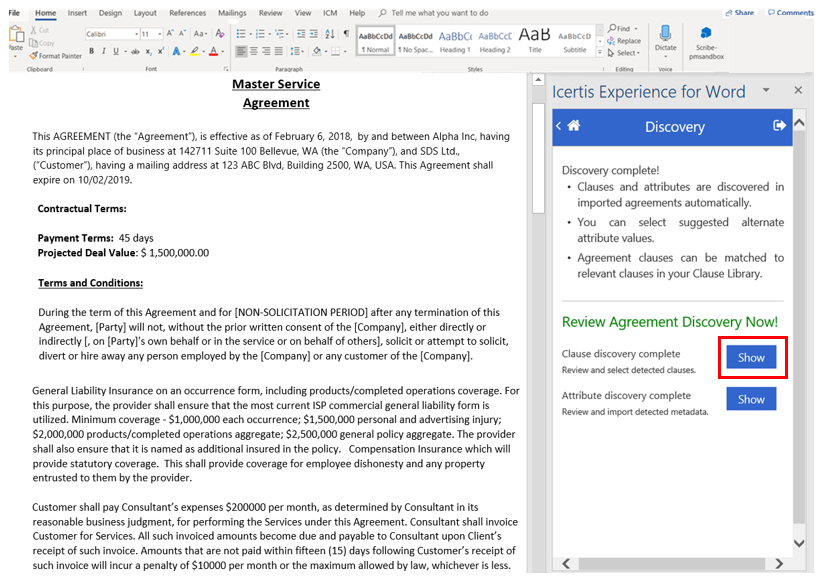The height and width of the screenshot is (576, 818).
Task: Open the ICM ribbon tab
Action: coord(330,13)
